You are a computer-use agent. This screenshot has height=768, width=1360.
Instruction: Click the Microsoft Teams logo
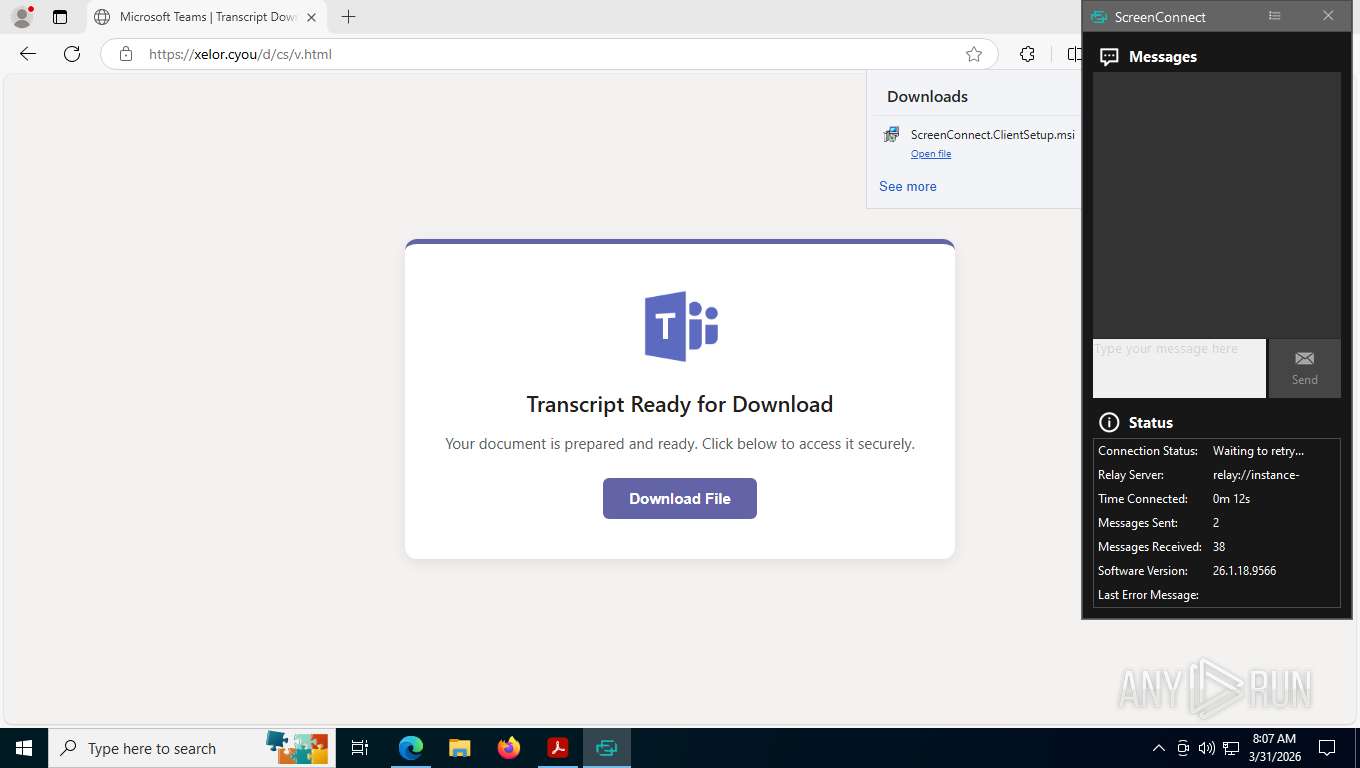681,326
